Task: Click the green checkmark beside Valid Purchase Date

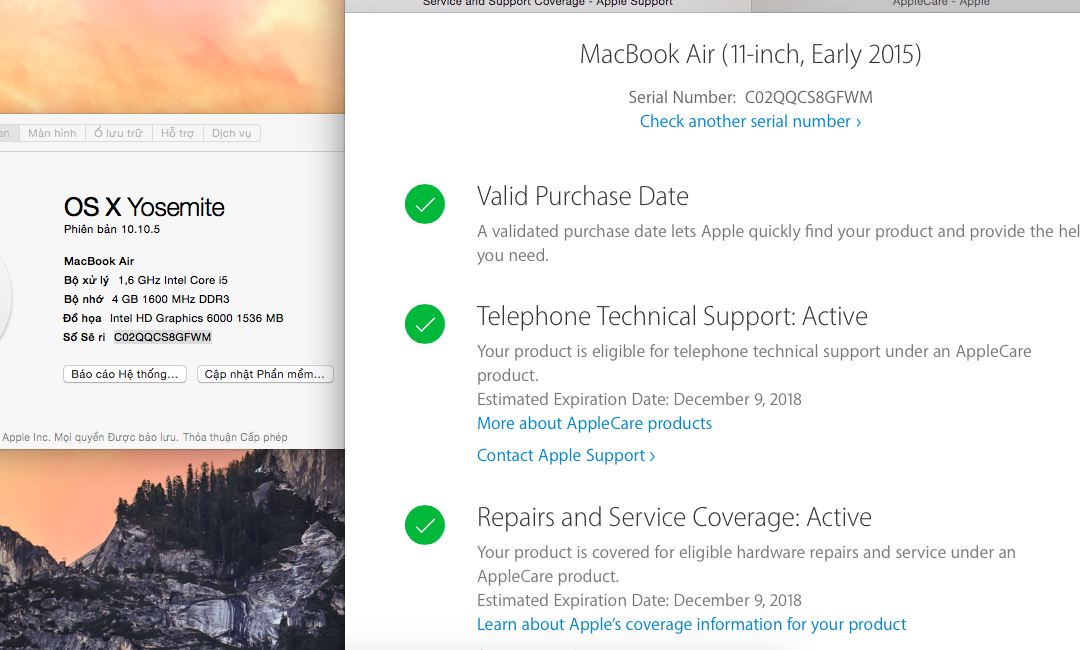Action: (424, 204)
